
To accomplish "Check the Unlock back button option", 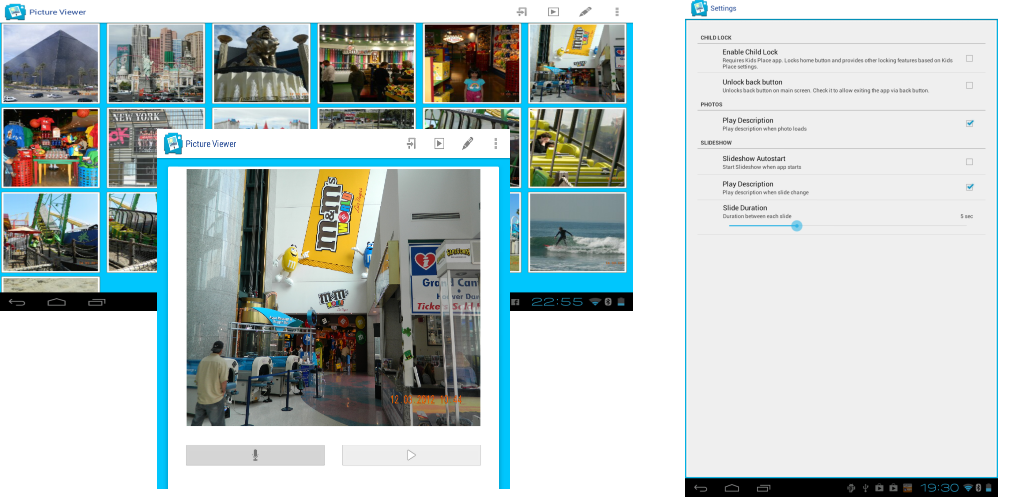I will 969,86.
